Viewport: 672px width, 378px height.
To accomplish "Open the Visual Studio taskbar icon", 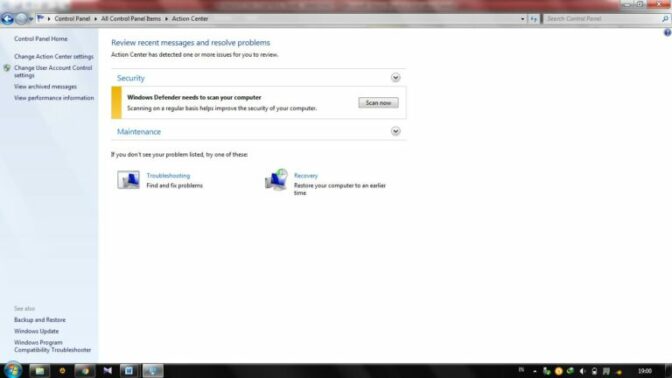I will click(x=107, y=371).
